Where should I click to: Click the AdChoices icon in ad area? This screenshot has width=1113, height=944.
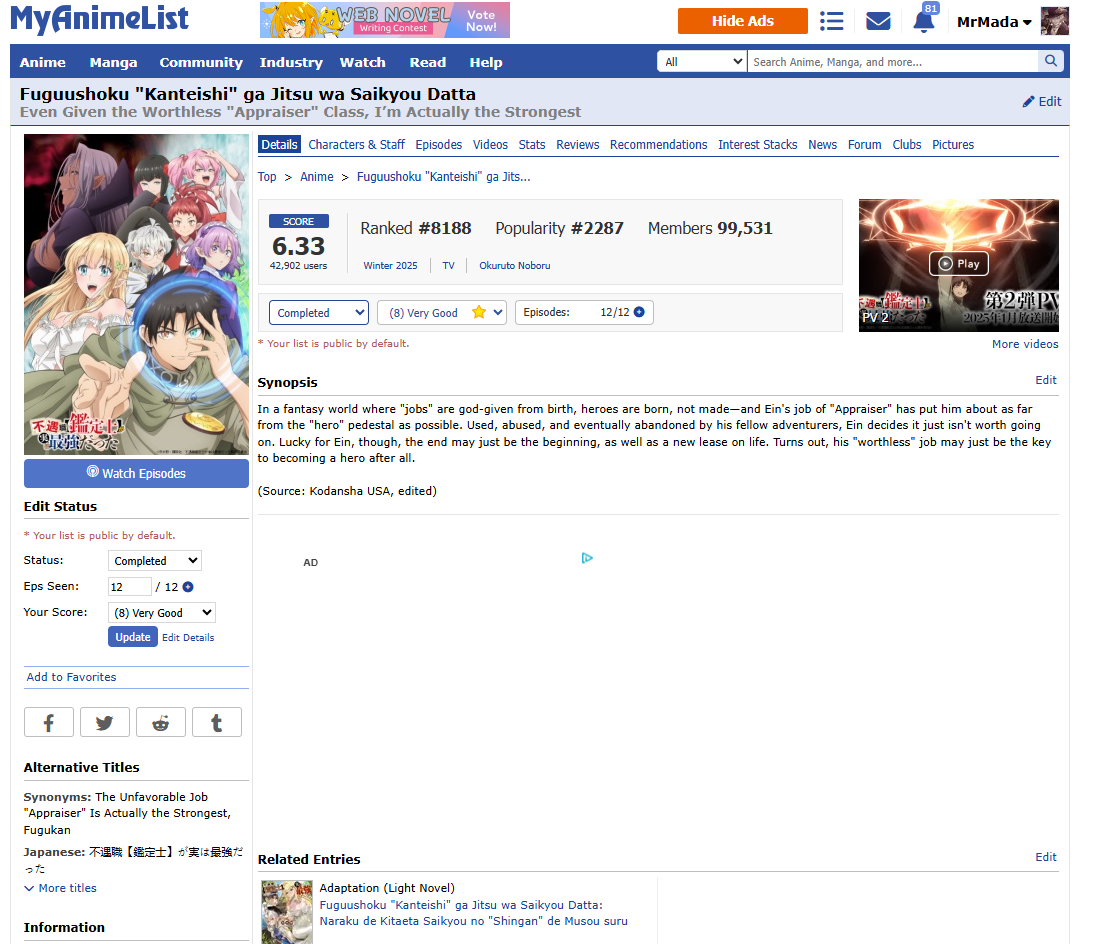(587, 558)
